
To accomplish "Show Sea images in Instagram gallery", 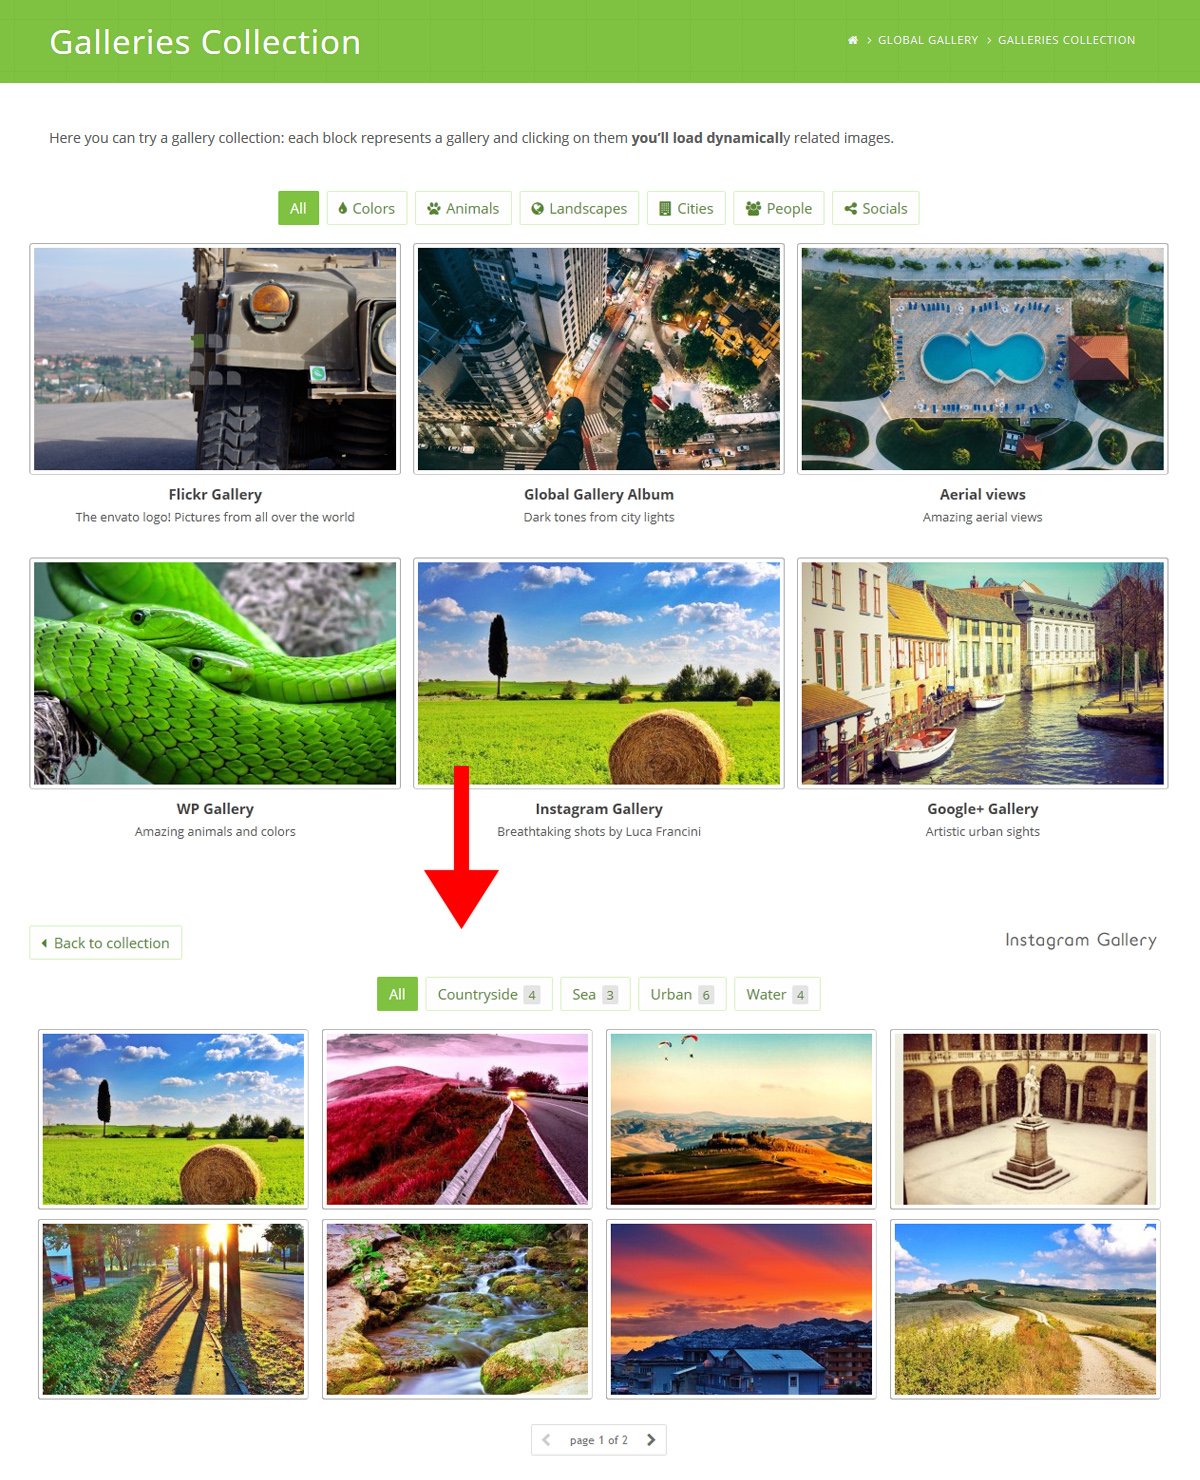I will [596, 994].
